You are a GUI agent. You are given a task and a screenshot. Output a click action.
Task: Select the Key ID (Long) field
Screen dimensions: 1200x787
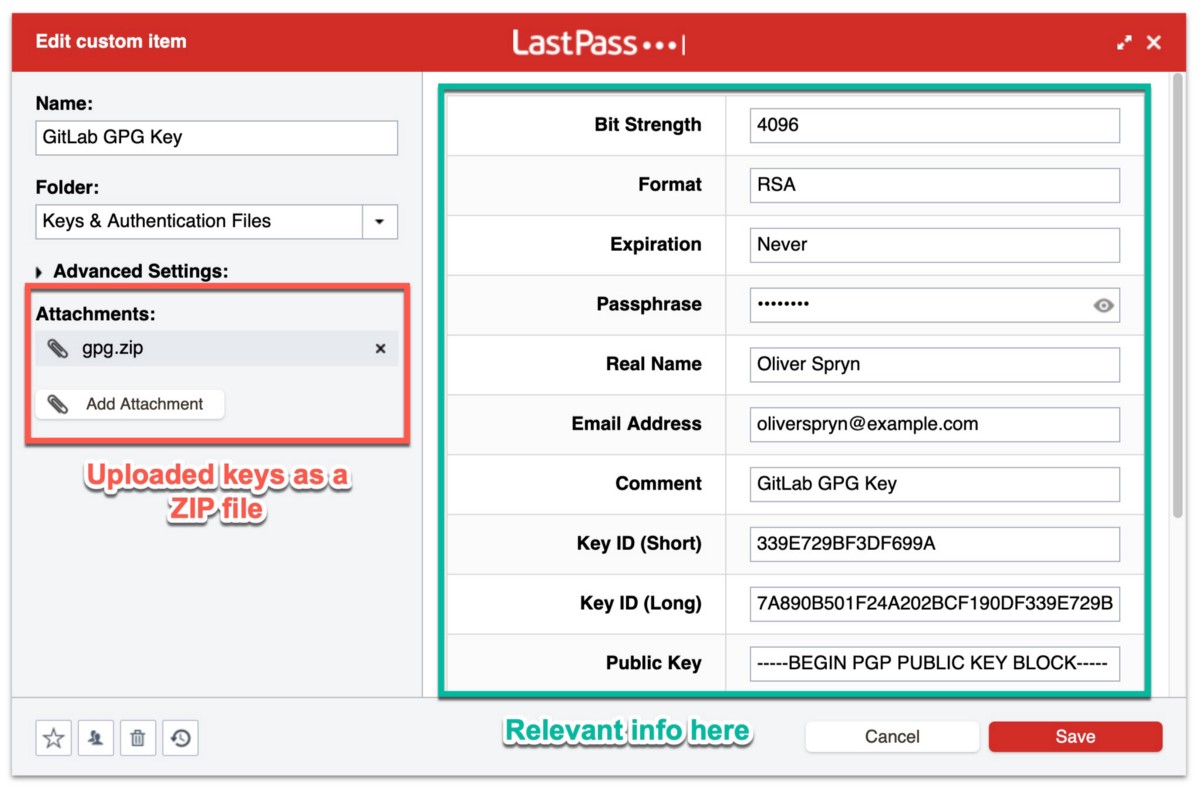934,604
